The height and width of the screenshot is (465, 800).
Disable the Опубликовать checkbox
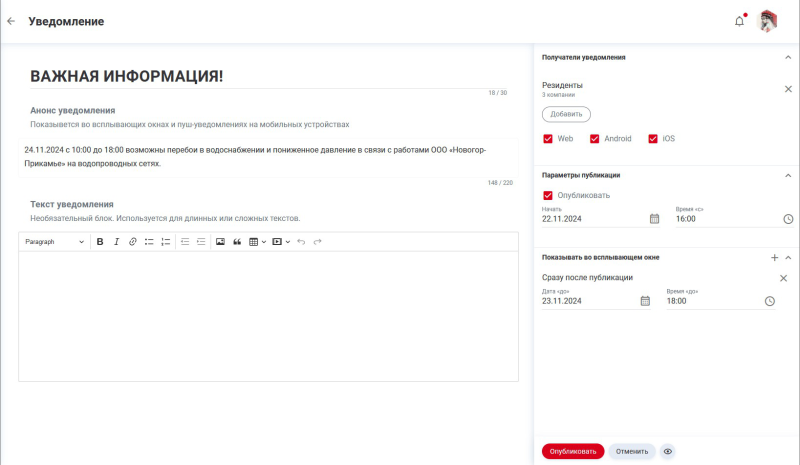548,195
